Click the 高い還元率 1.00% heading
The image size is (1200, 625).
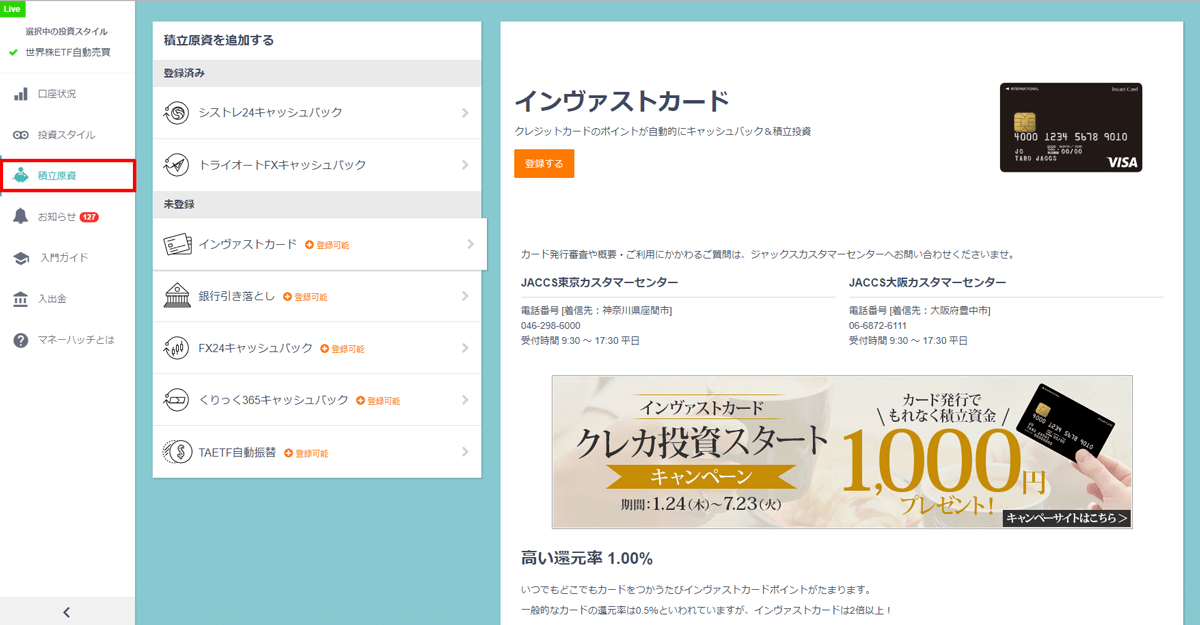(x=587, y=558)
